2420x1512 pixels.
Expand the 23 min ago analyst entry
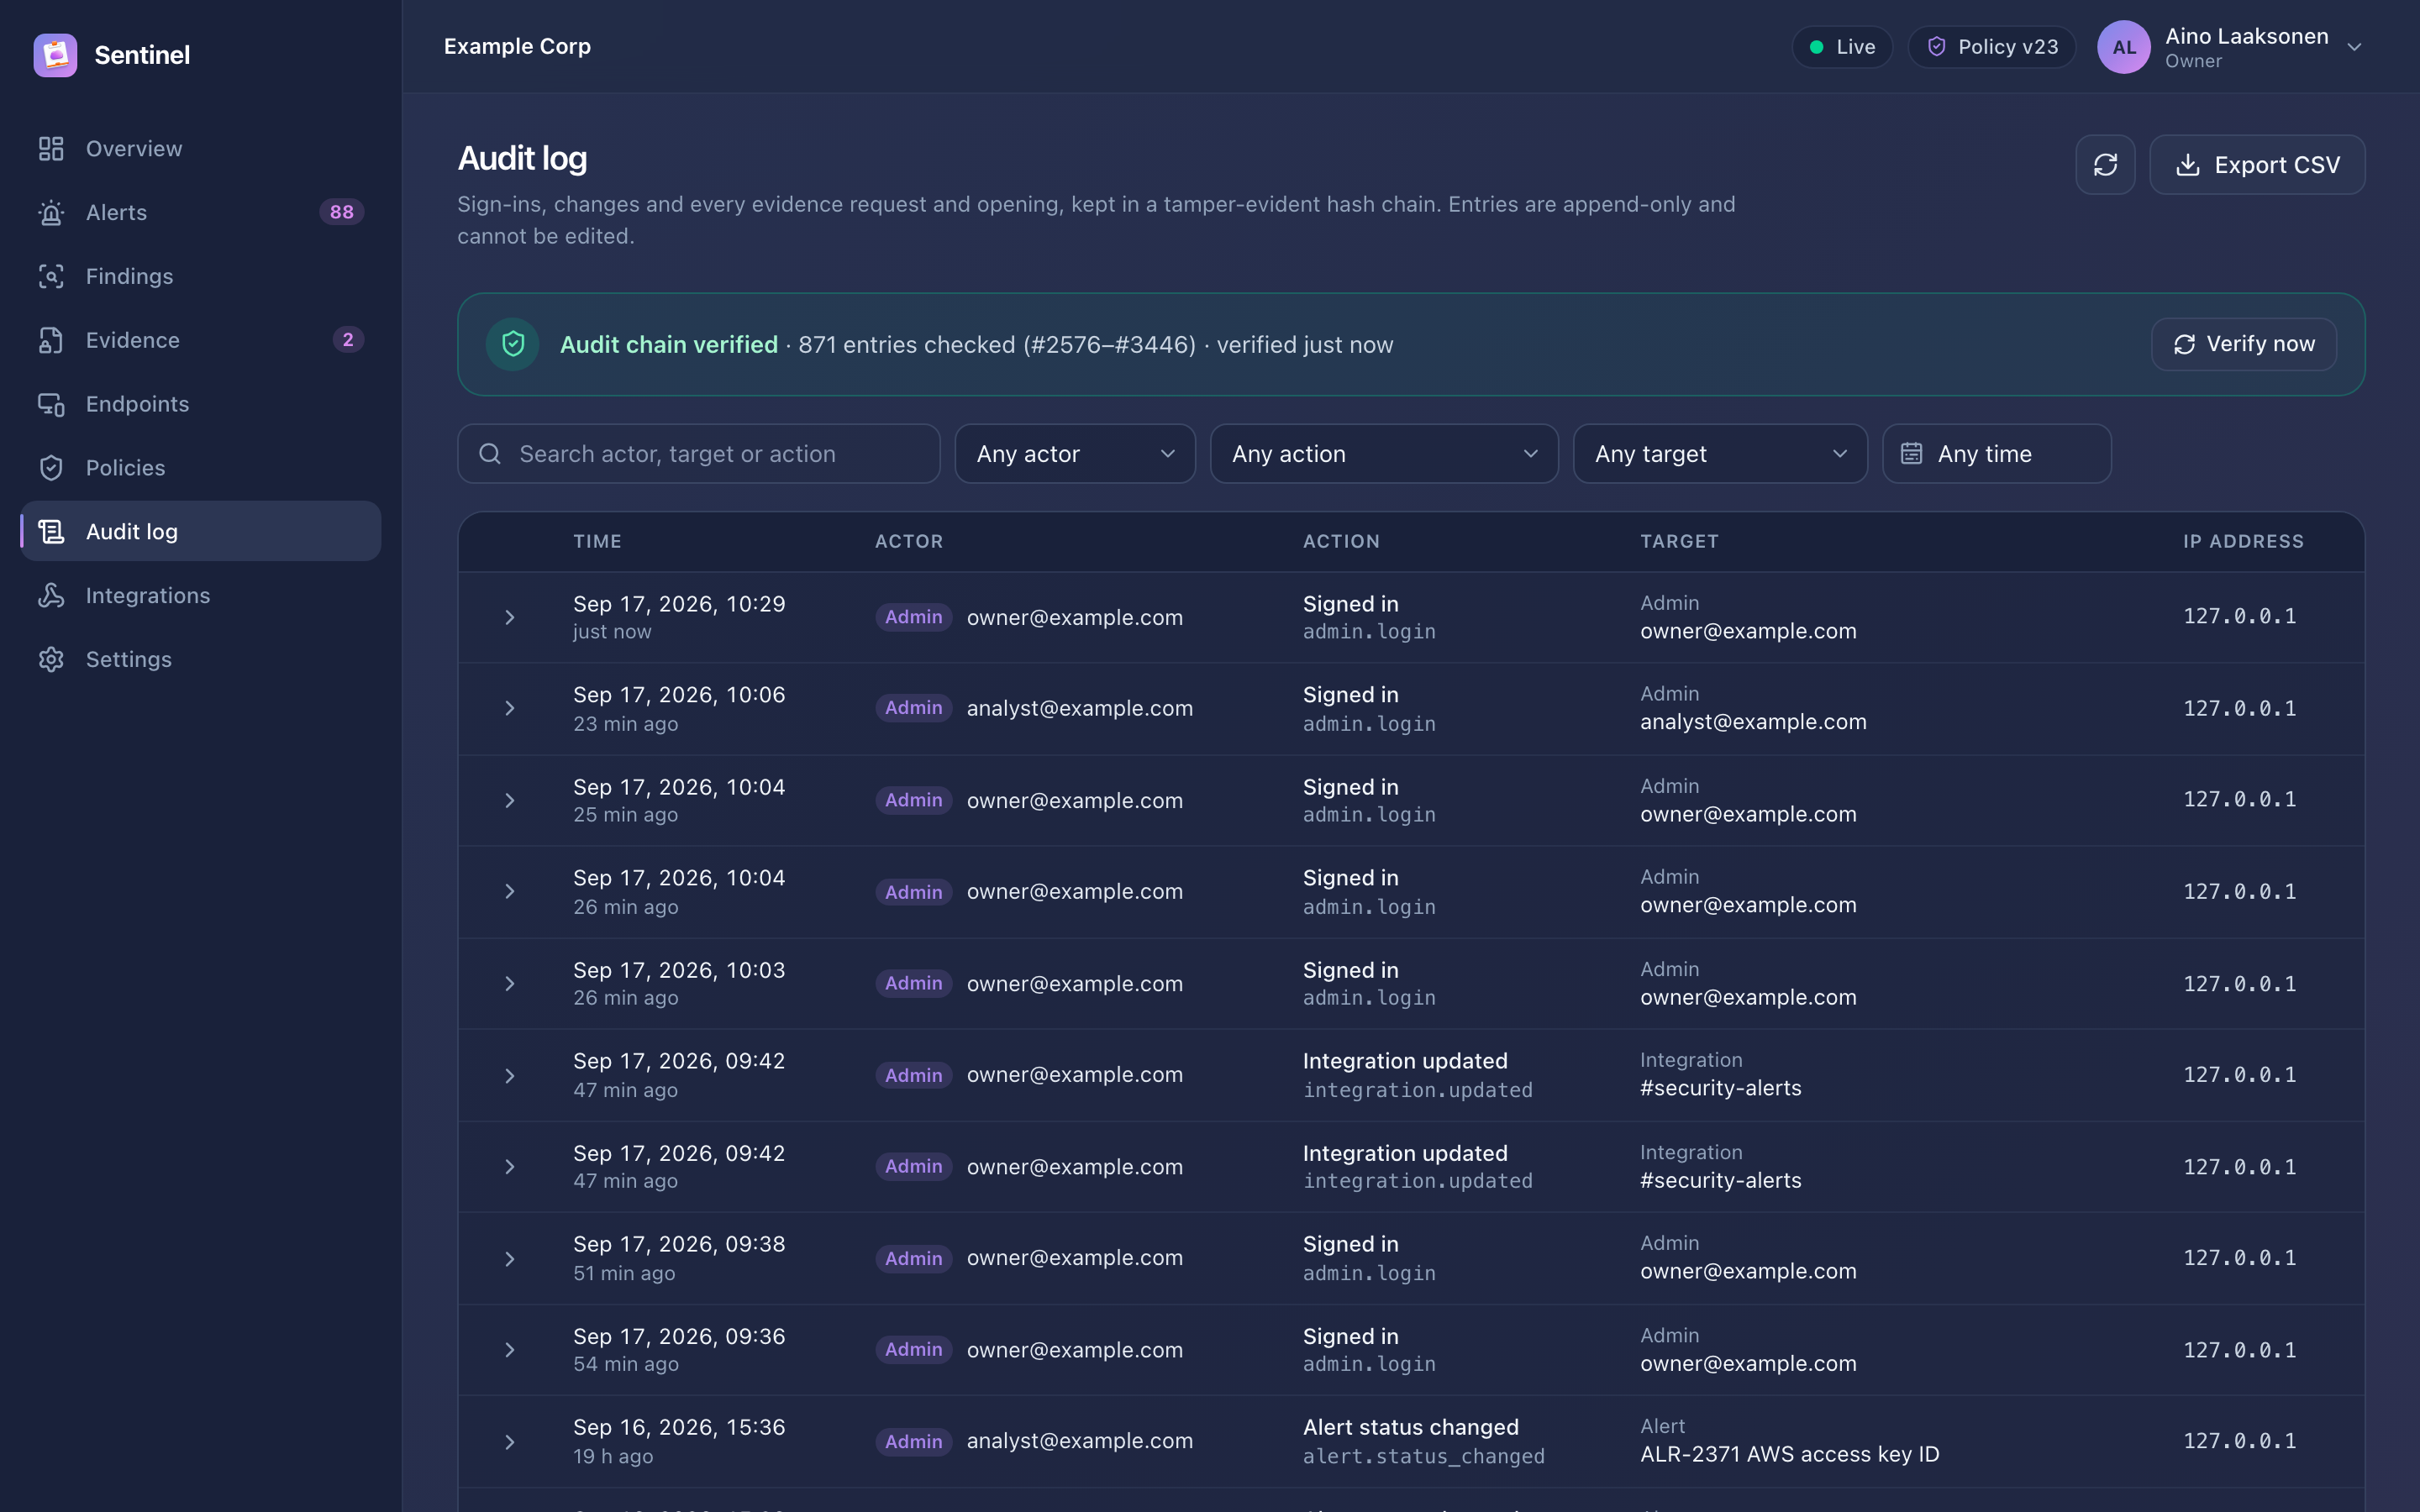pos(510,709)
